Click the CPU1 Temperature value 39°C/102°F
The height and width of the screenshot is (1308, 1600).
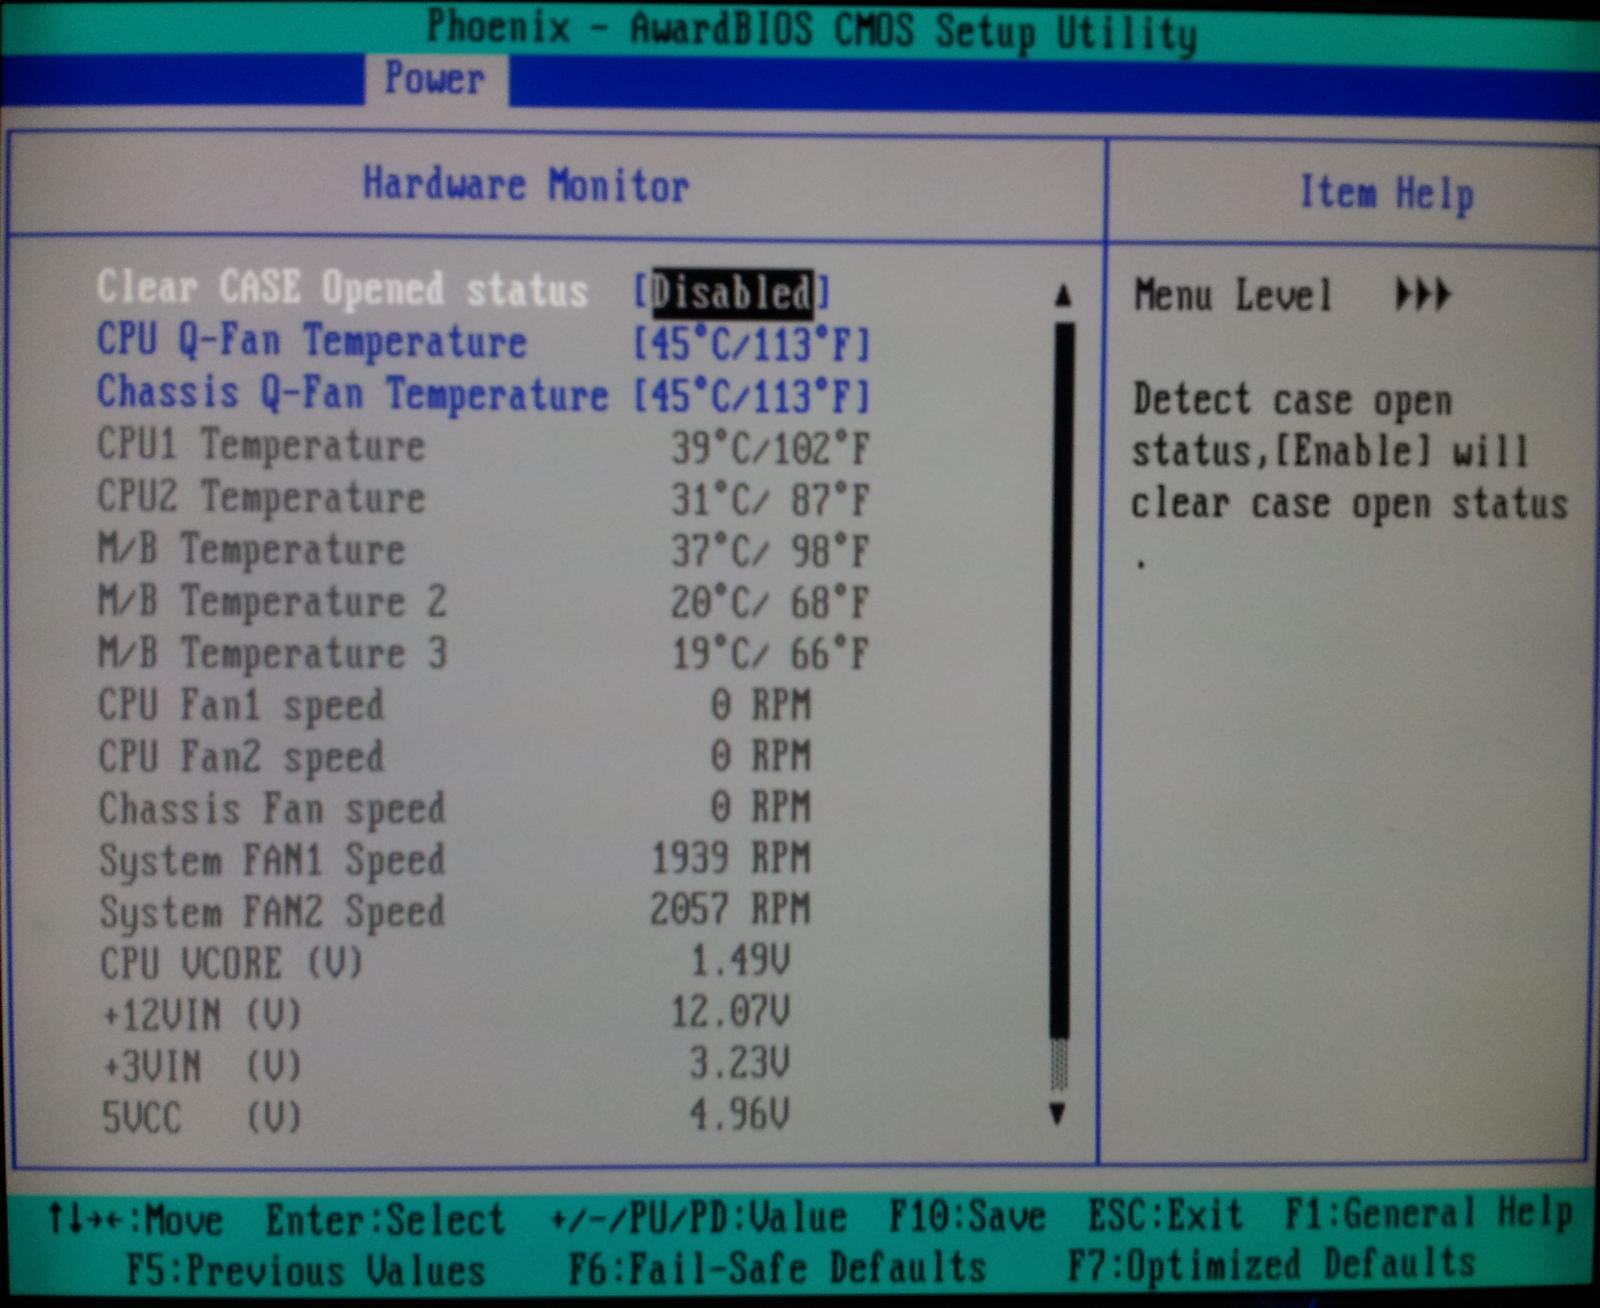(x=770, y=449)
